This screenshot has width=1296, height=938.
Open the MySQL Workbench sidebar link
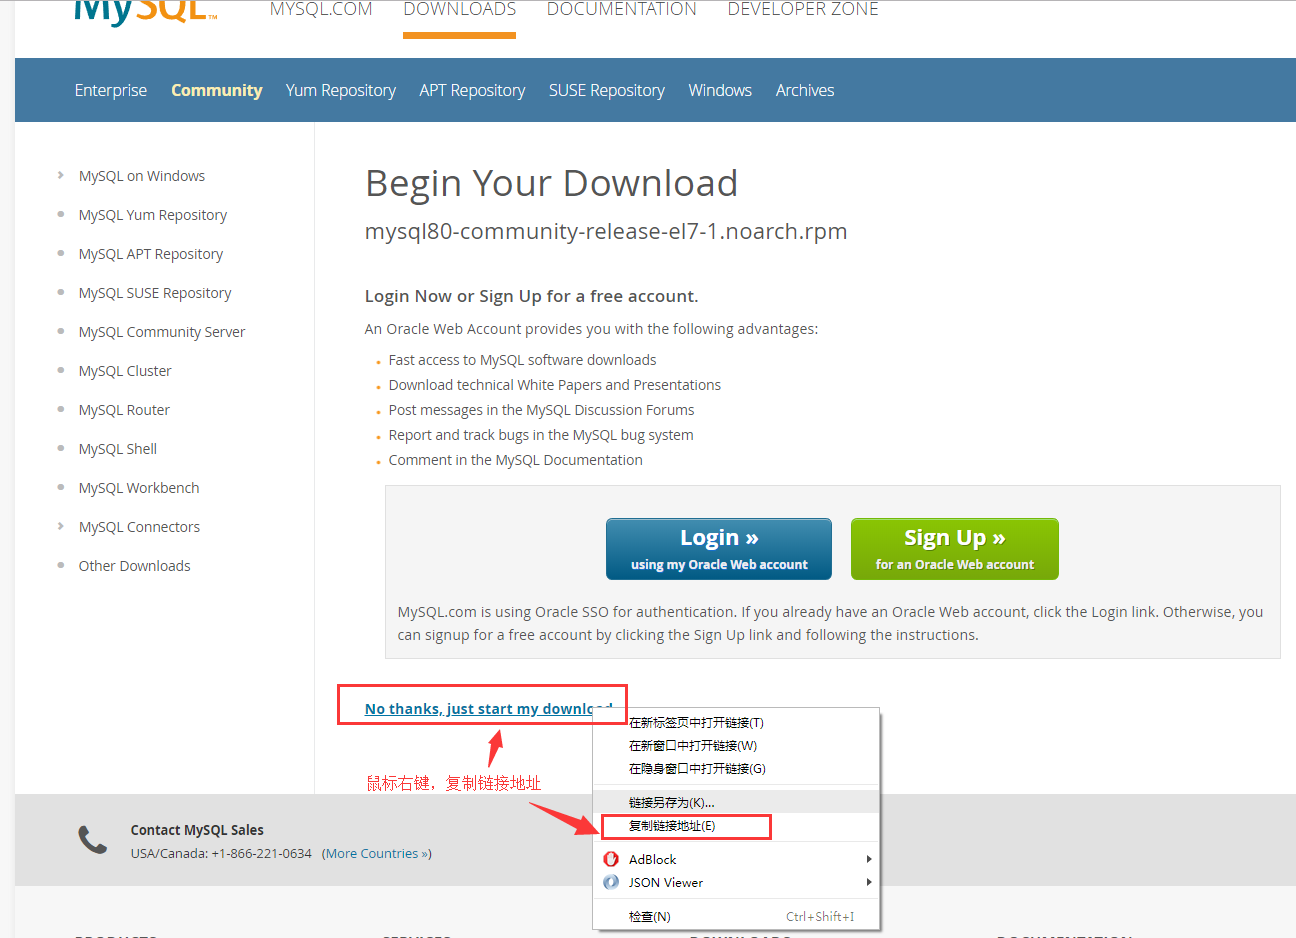(139, 488)
